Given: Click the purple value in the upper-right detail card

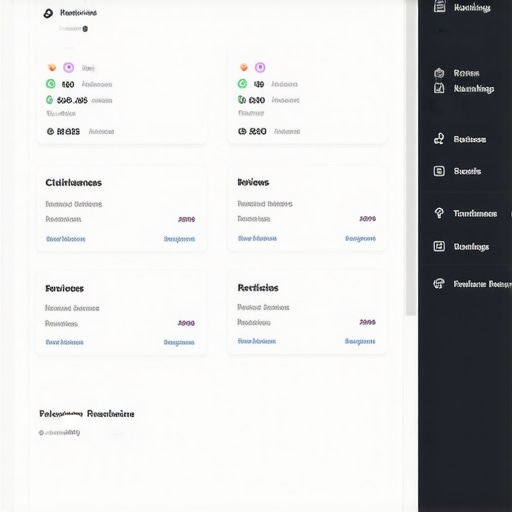Looking at the screenshot, I should (x=368, y=219).
